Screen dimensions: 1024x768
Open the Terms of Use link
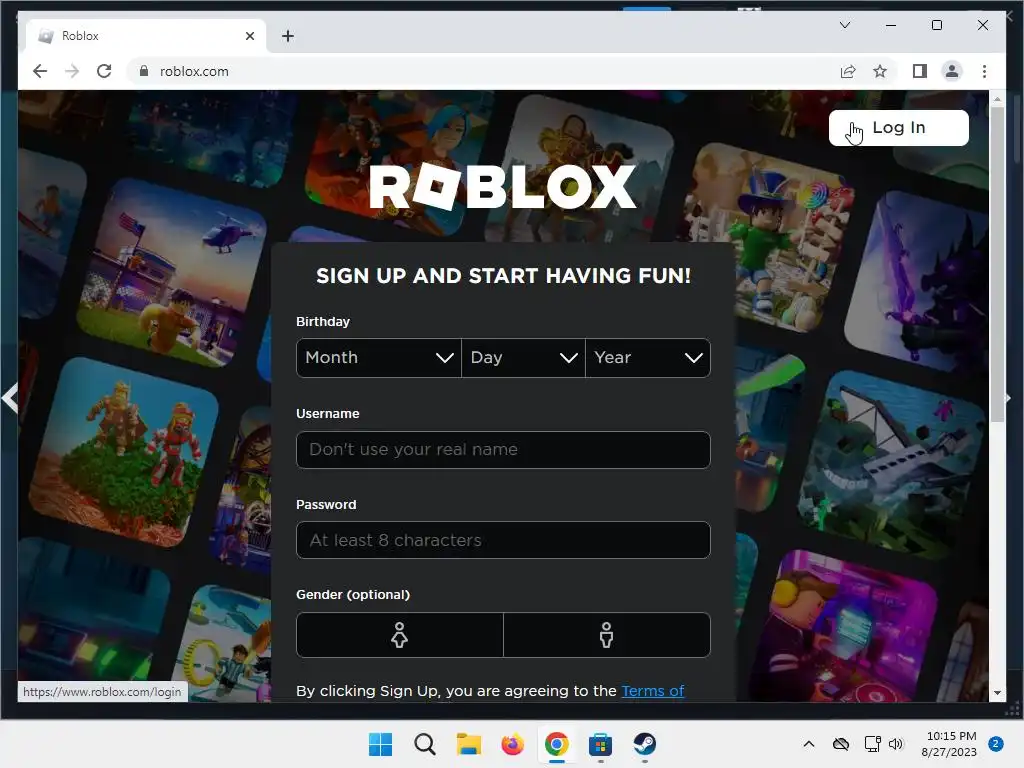(x=652, y=691)
